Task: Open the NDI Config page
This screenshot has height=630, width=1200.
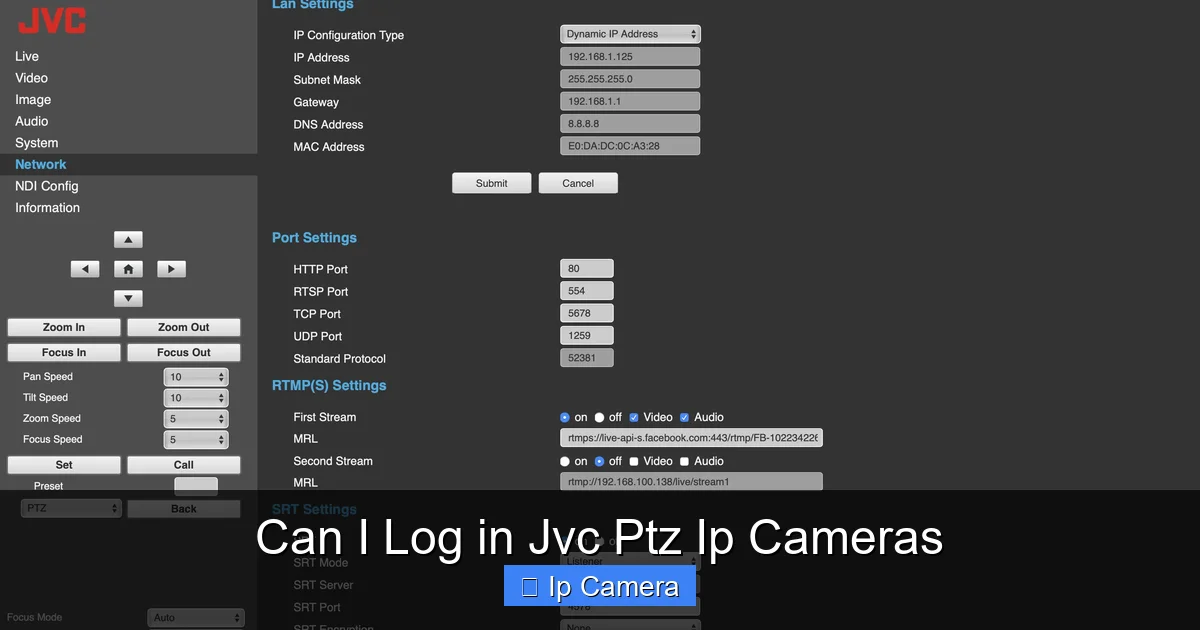Action: pos(47,186)
